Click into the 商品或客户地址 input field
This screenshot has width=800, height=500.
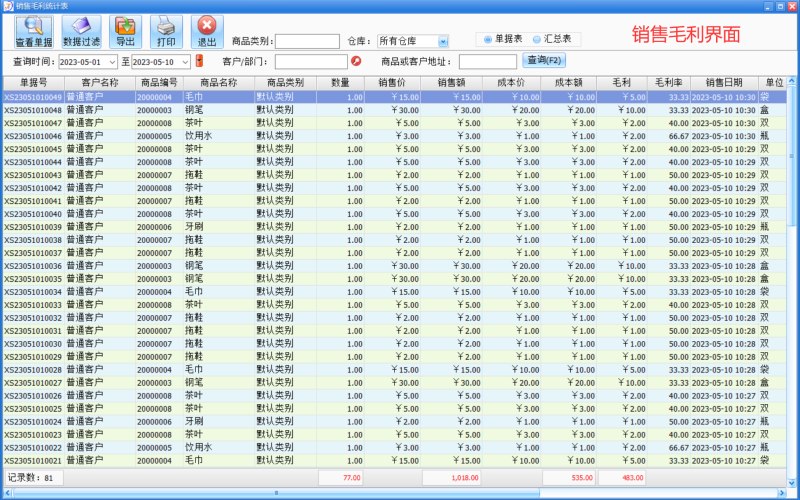click(488, 62)
